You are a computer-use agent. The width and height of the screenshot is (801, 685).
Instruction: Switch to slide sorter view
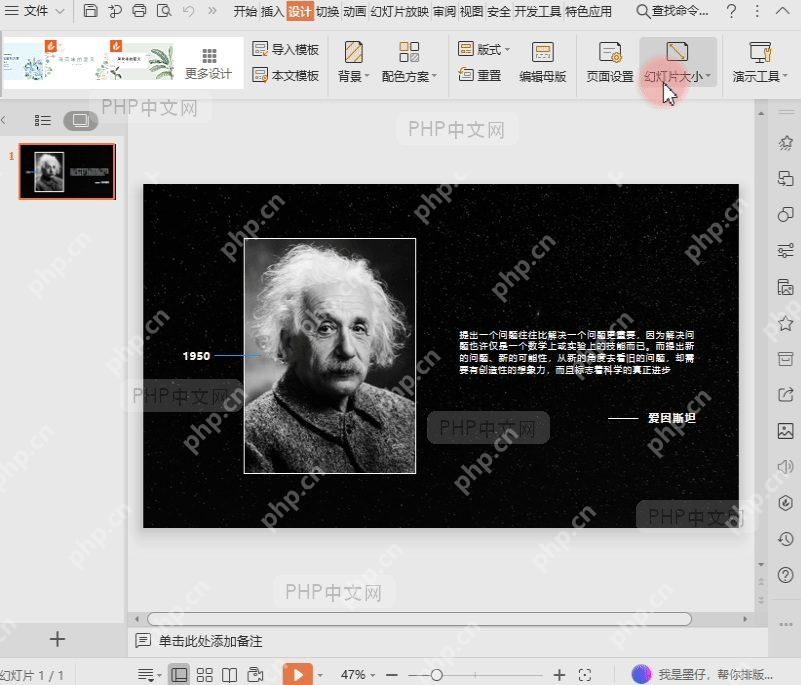click(204, 675)
